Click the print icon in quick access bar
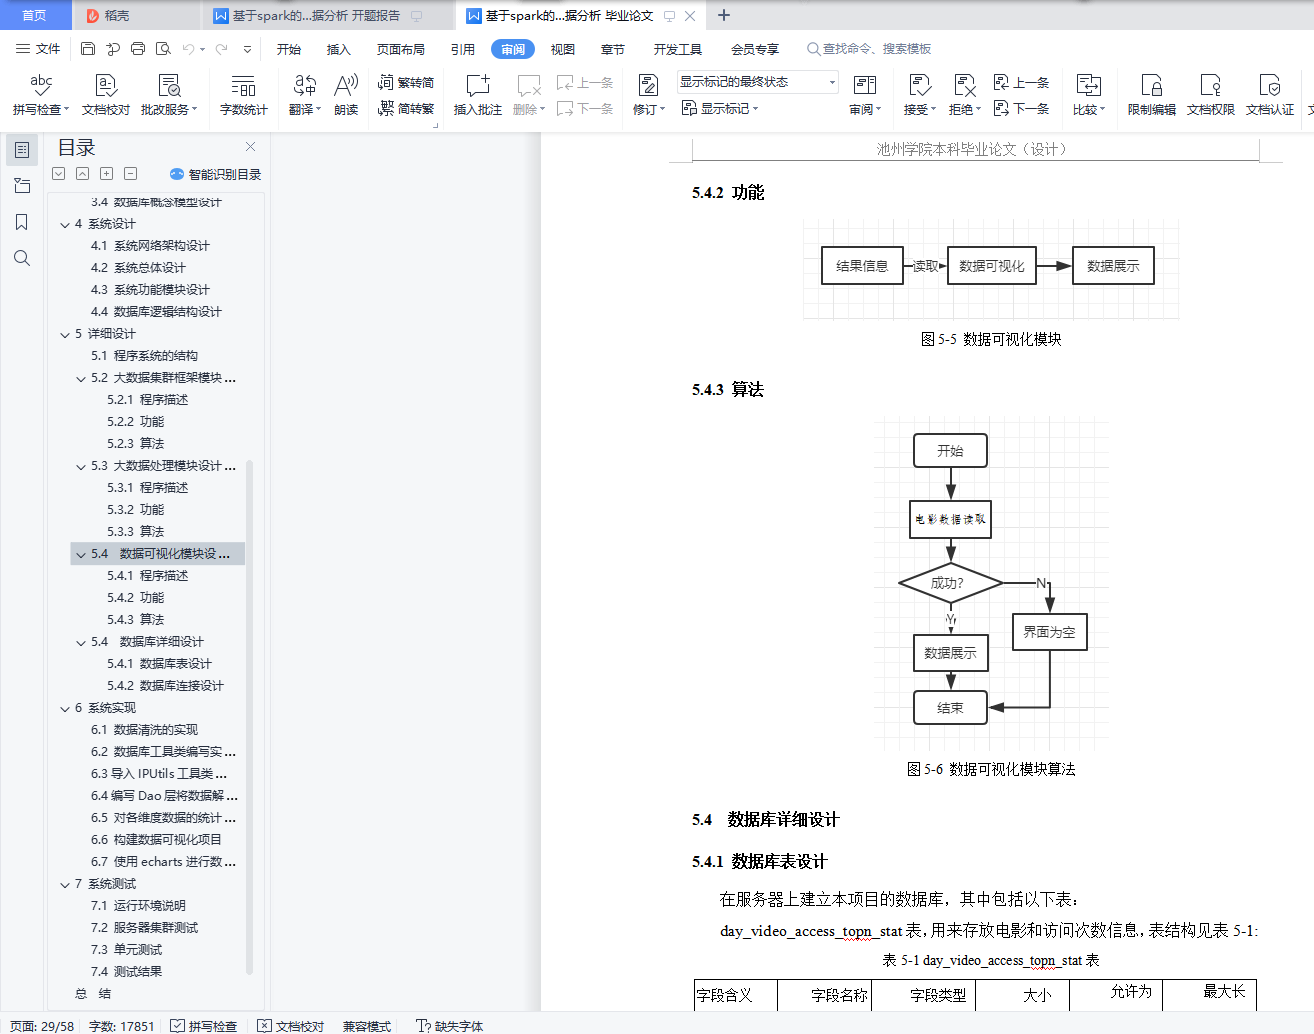Image resolution: width=1314 pixels, height=1034 pixels. [138, 48]
